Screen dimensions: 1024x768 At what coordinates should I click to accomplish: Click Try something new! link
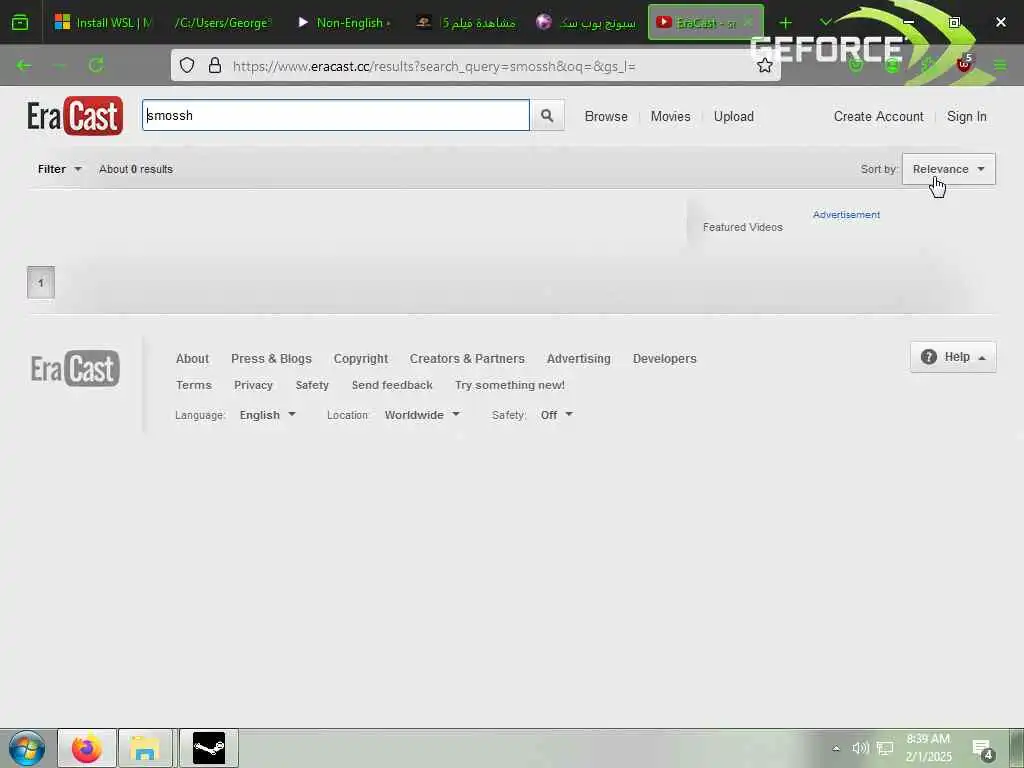509,385
